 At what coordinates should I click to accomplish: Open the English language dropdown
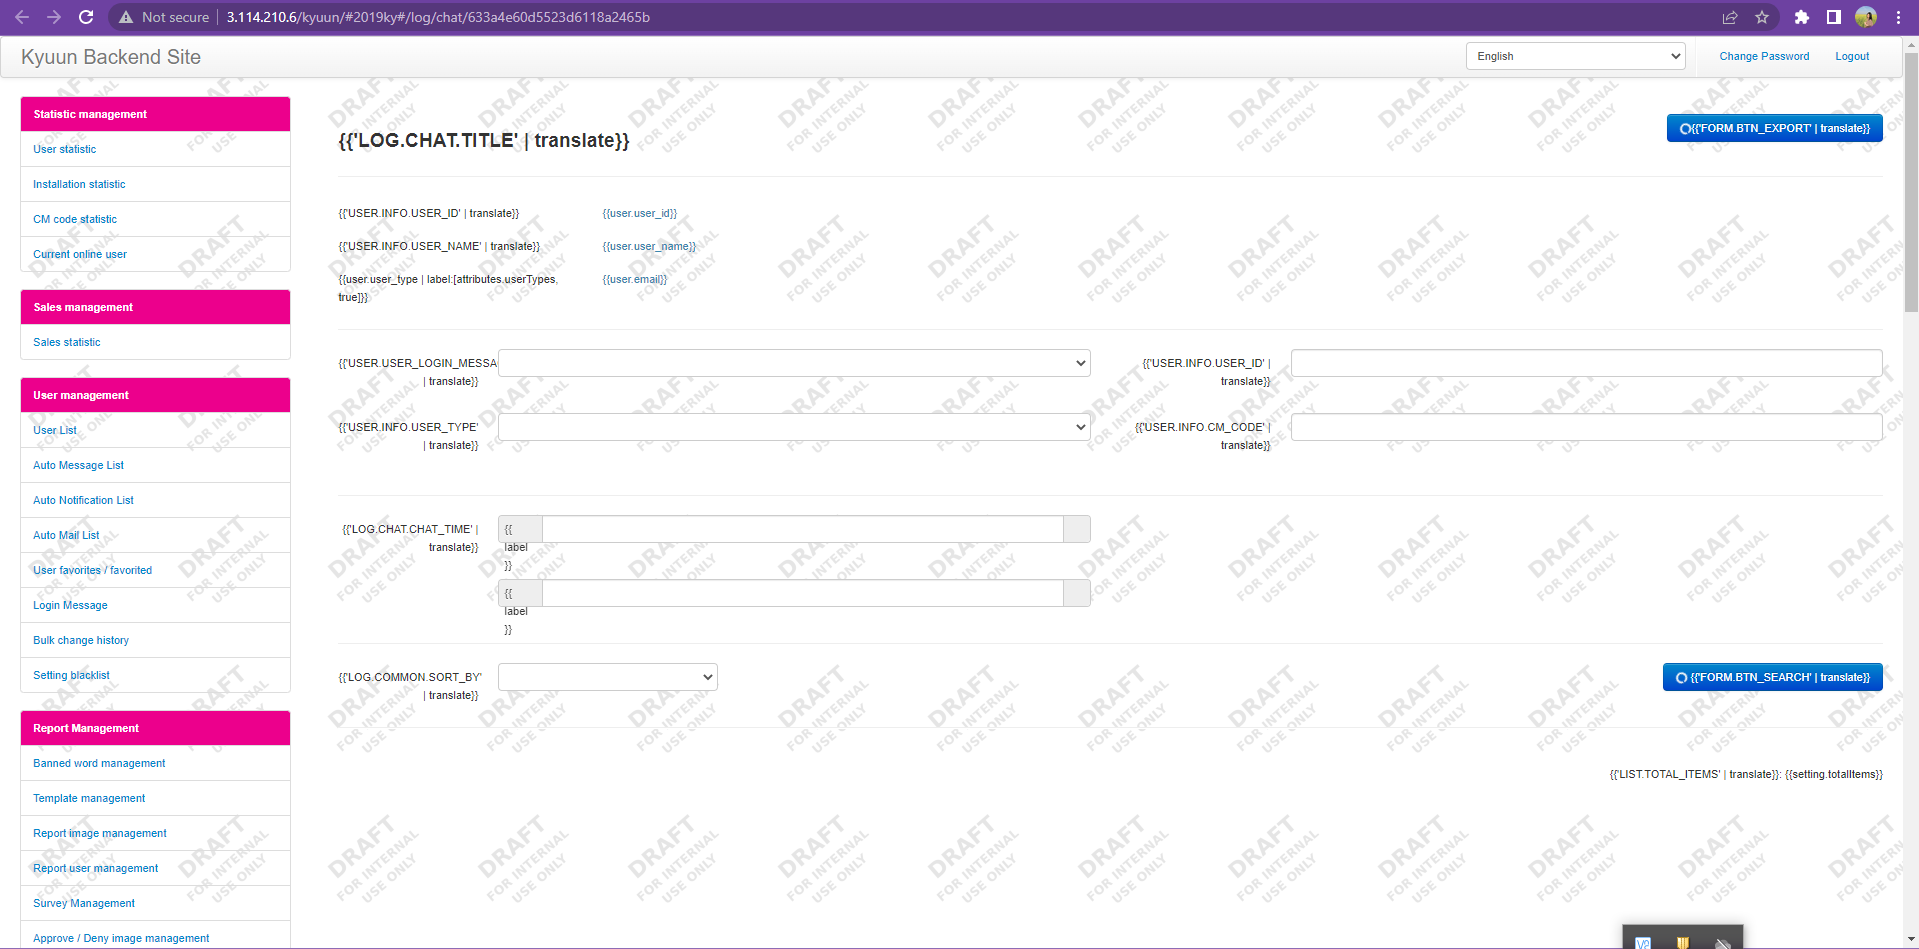1575,56
